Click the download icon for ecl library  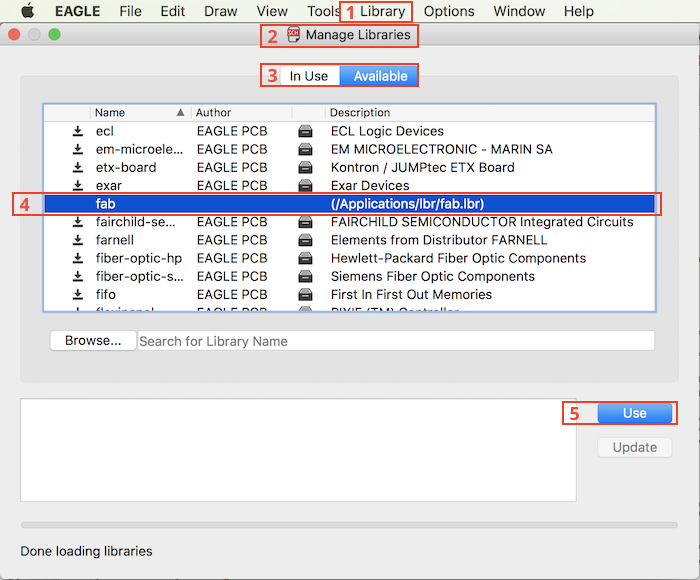point(78,131)
